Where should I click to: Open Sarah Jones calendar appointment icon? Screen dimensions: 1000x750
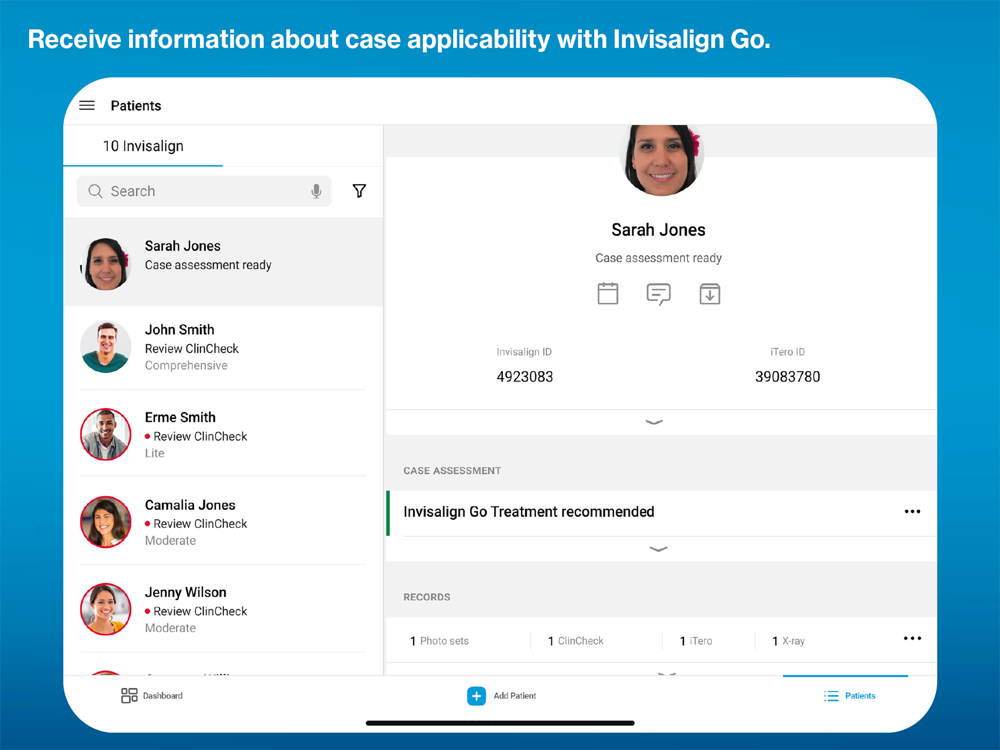608,293
